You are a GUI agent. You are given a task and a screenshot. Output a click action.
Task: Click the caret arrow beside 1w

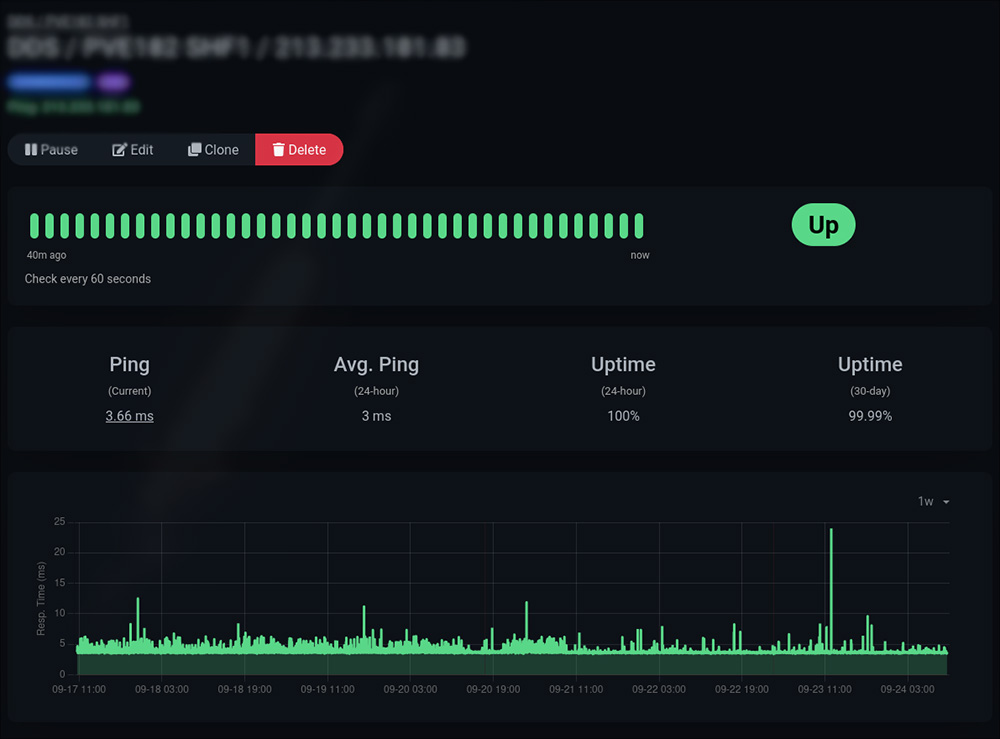tap(946, 502)
